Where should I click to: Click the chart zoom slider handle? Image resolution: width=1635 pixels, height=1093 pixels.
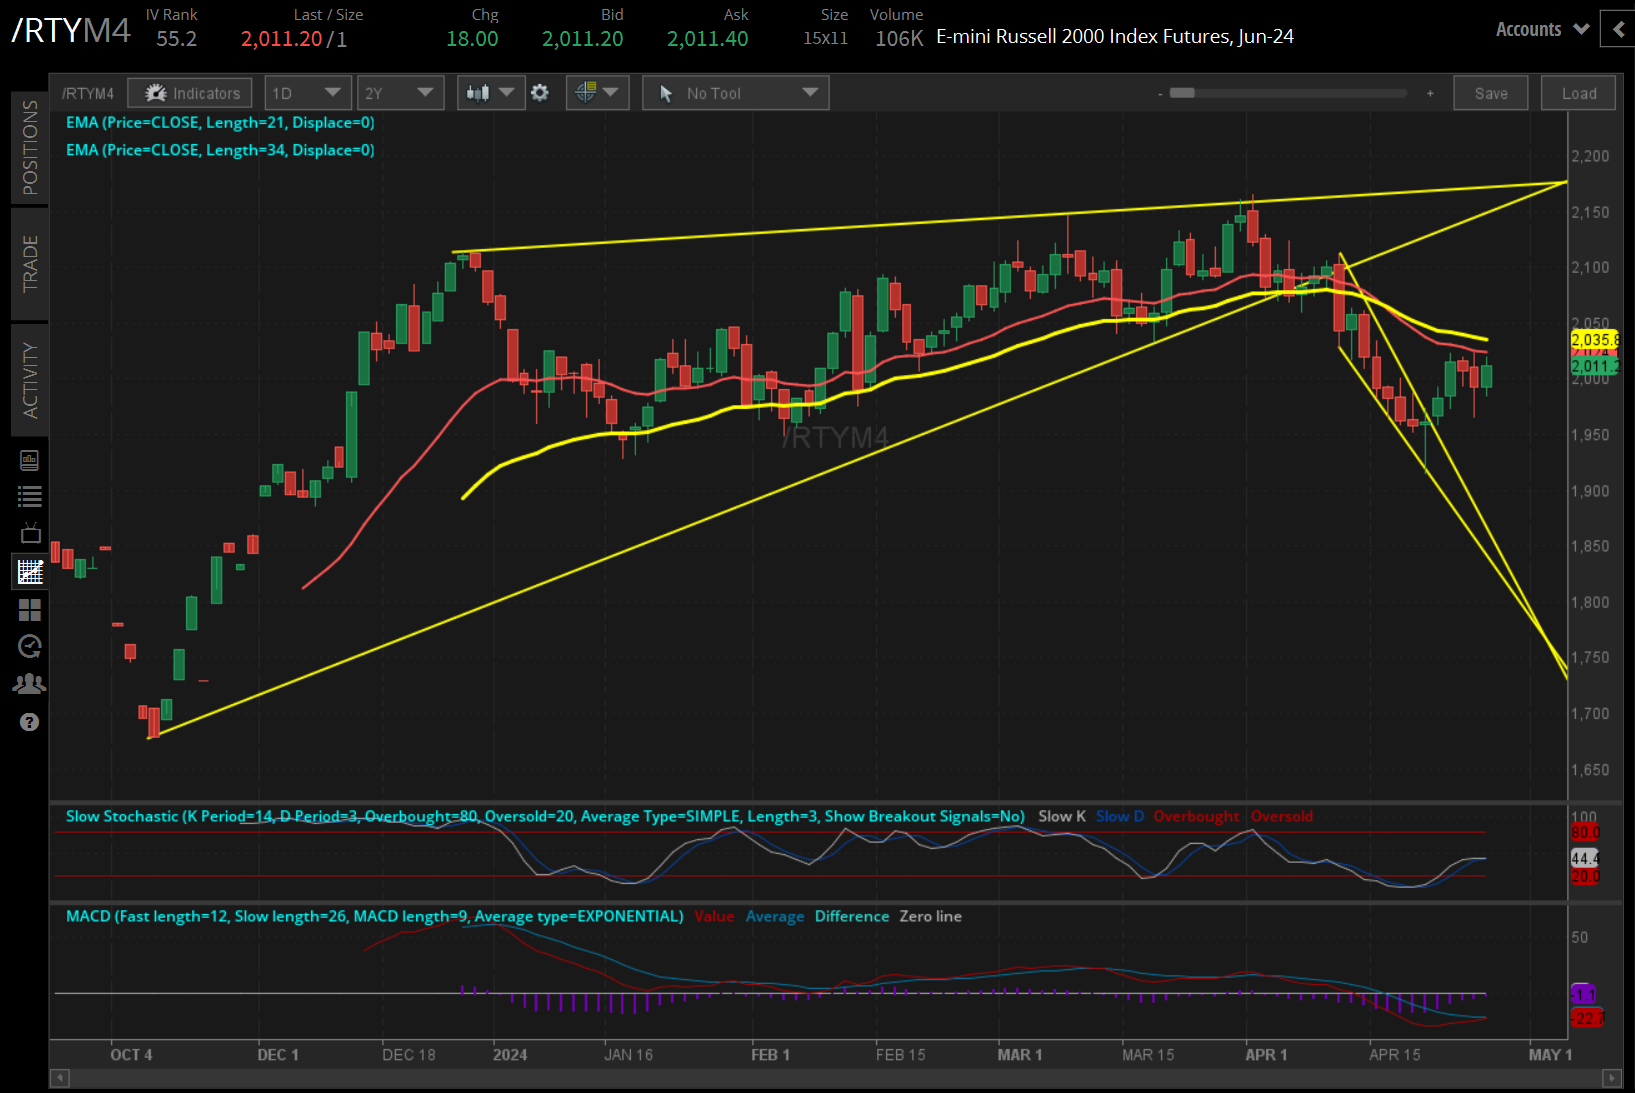pyautogui.click(x=1182, y=93)
